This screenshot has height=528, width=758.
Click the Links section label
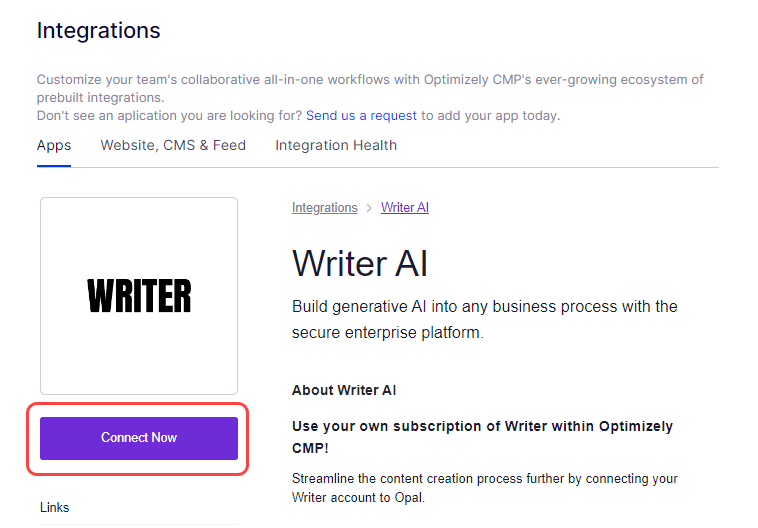pyautogui.click(x=55, y=507)
